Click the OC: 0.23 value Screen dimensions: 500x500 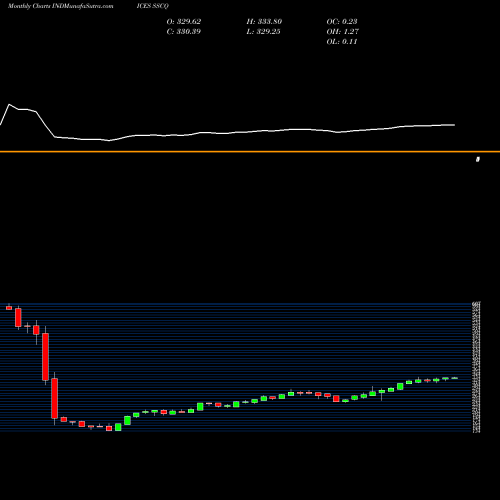pos(342,22)
